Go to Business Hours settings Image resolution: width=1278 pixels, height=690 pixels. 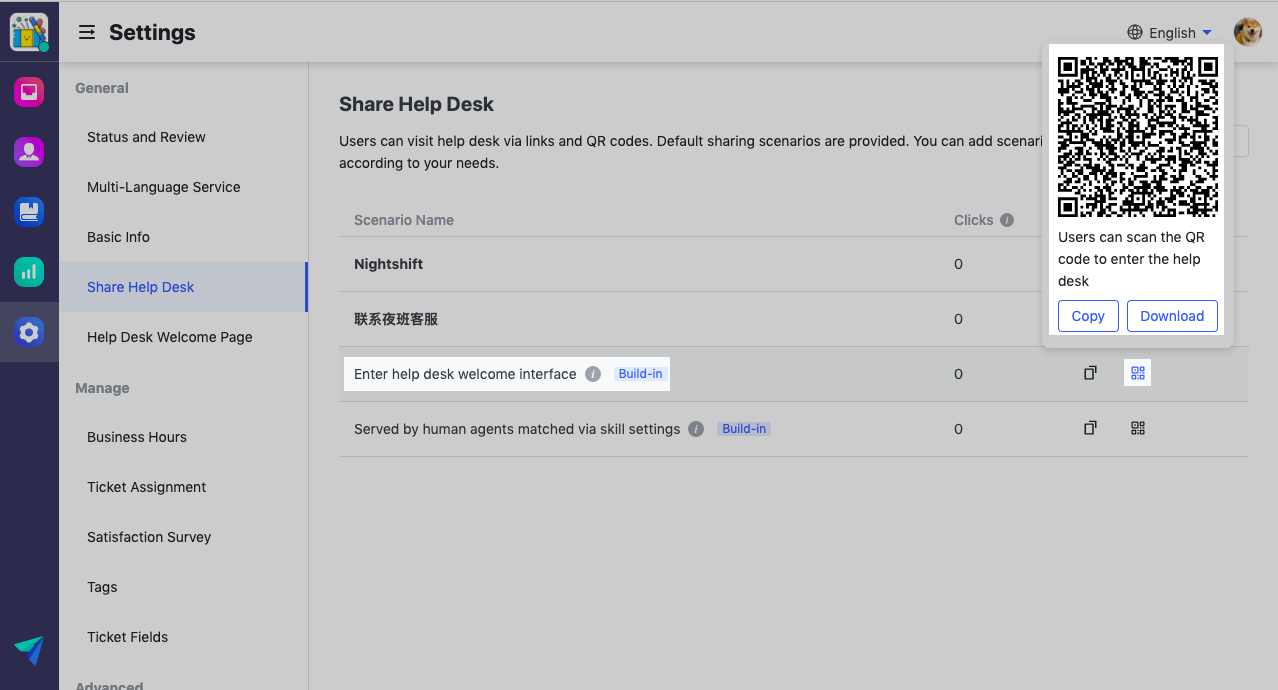click(x=137, y=437)
